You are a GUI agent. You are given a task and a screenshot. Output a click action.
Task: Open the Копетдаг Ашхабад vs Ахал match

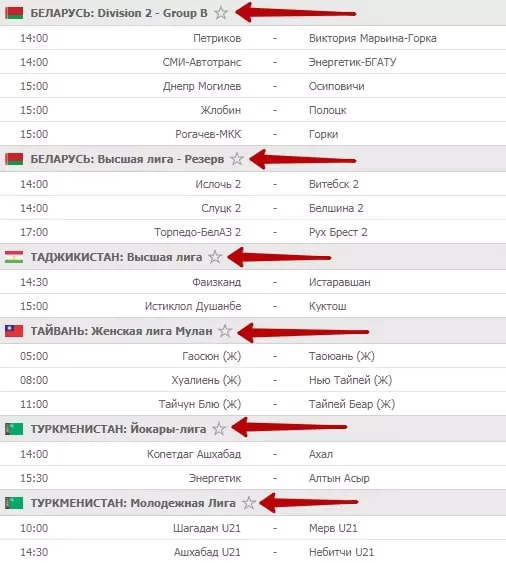point(253,454)
